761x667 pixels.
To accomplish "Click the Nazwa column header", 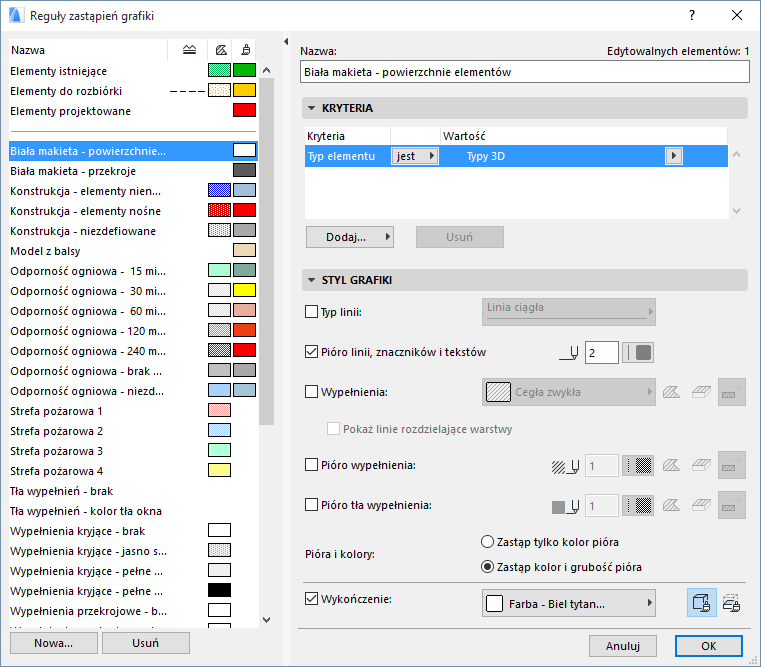I will coord(88,50).
